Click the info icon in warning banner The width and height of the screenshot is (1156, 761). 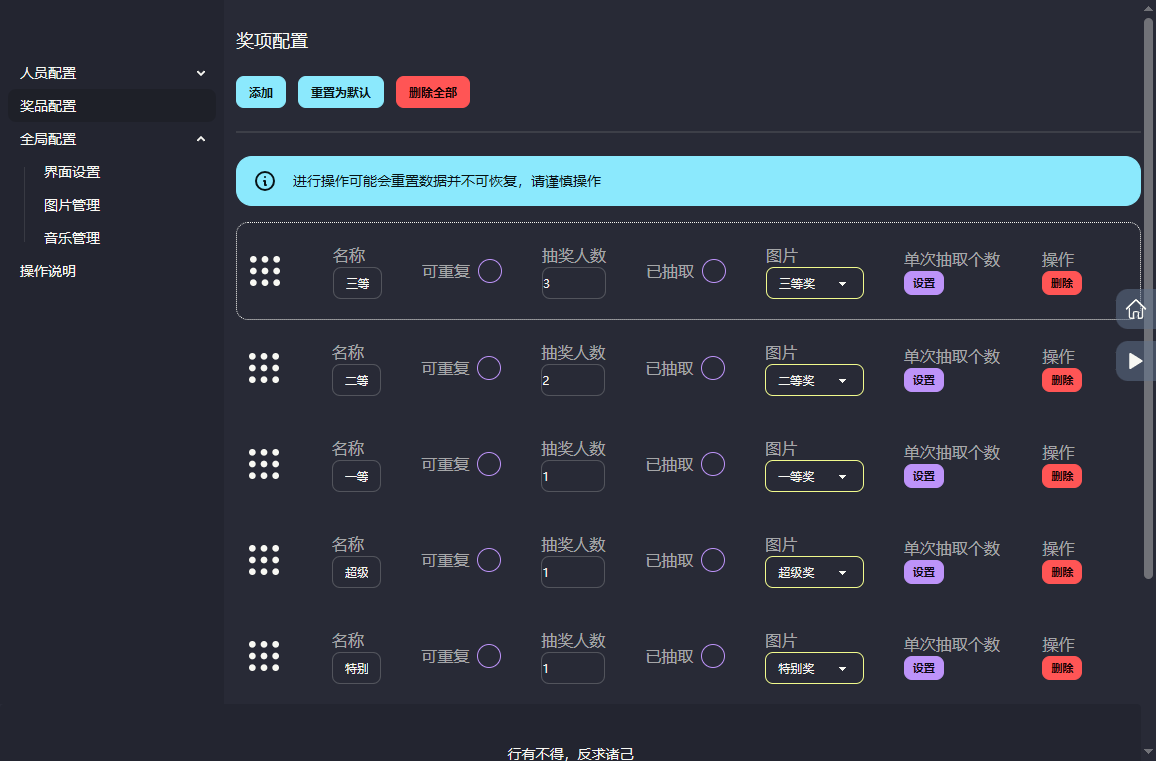265,181
